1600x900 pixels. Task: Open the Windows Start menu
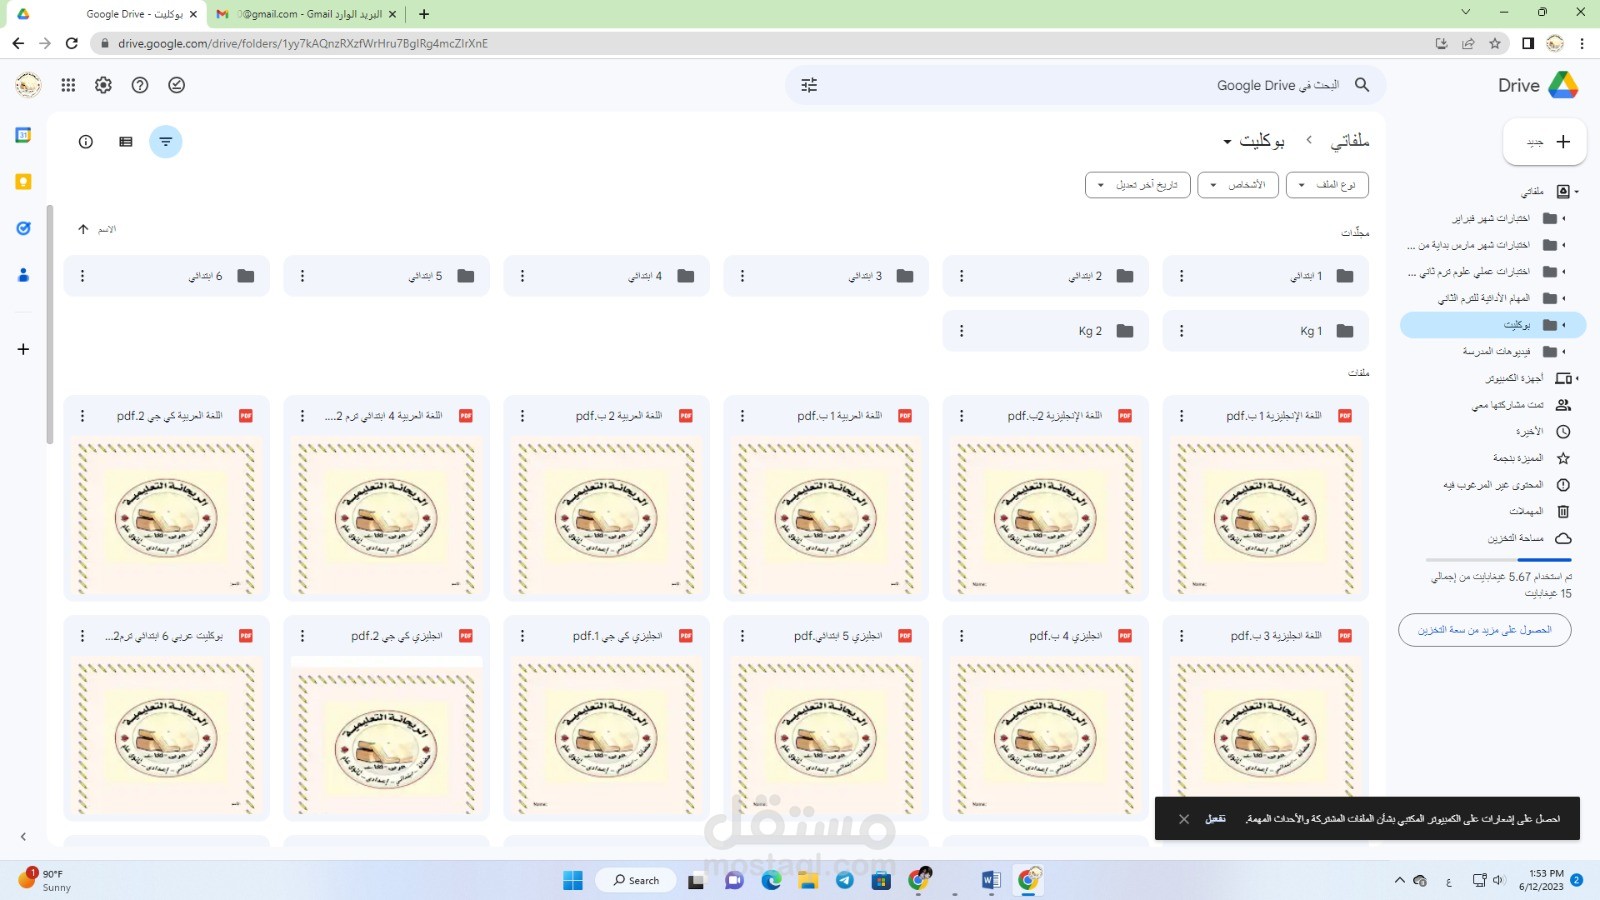(573, 880)
